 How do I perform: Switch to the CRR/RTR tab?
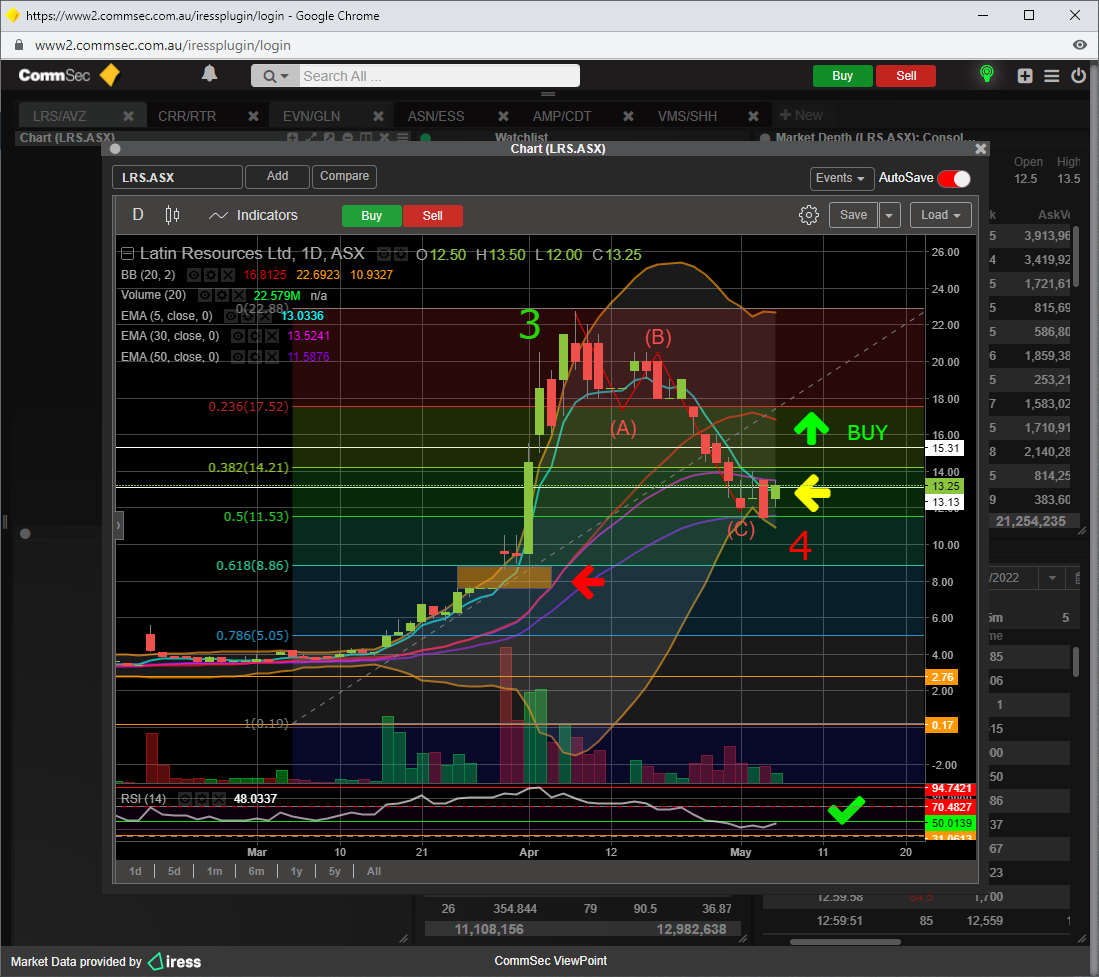point(186,116)
